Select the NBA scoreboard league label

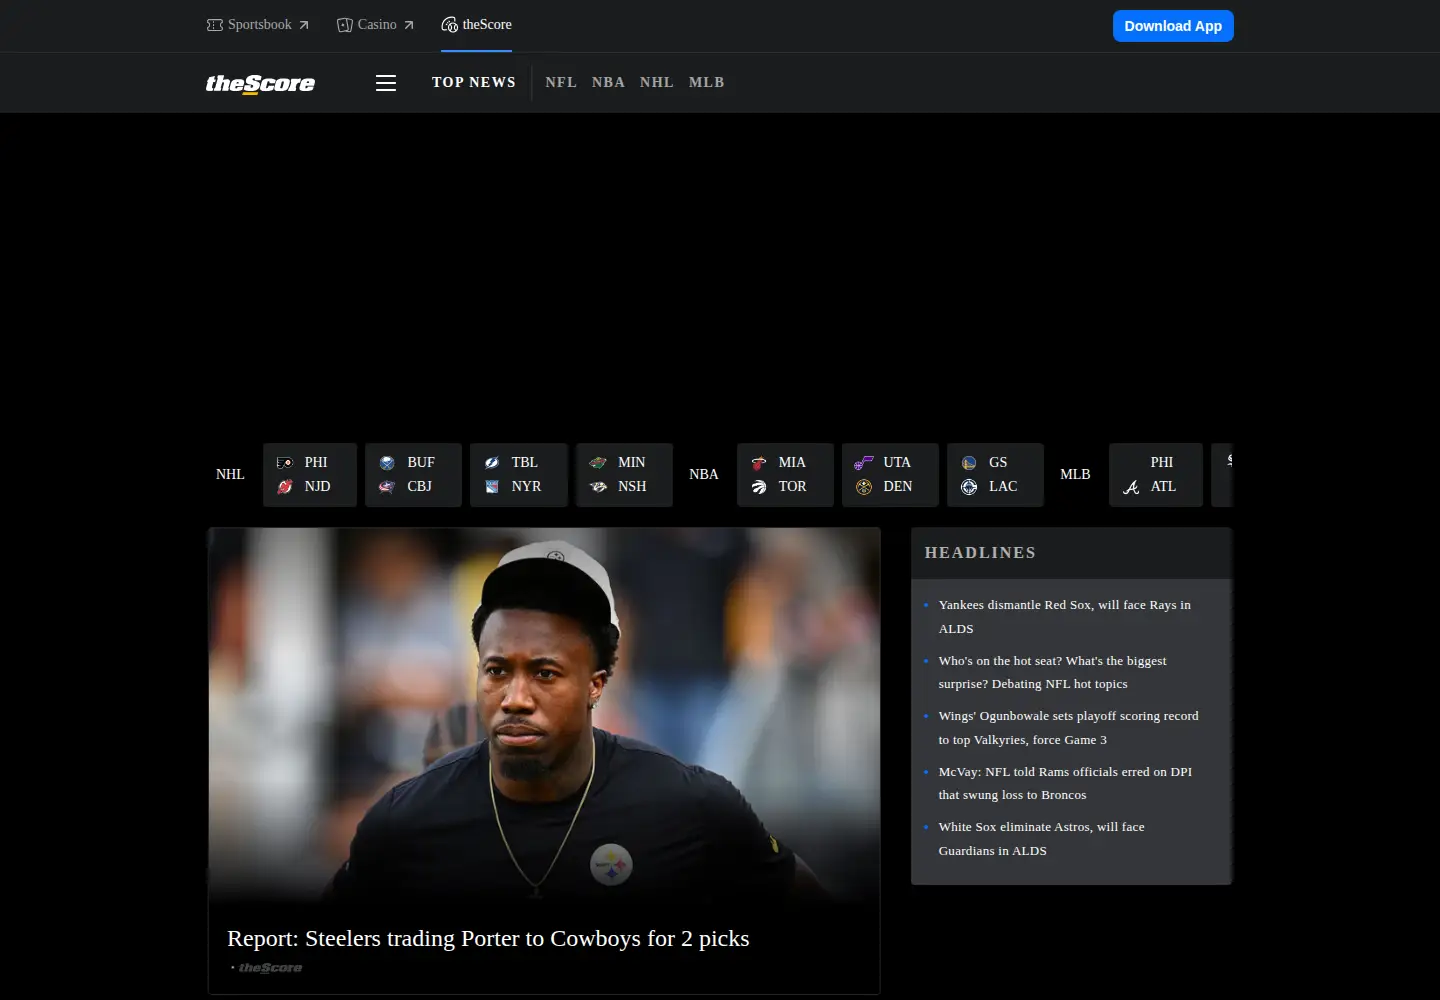click(x=704, y=475)
